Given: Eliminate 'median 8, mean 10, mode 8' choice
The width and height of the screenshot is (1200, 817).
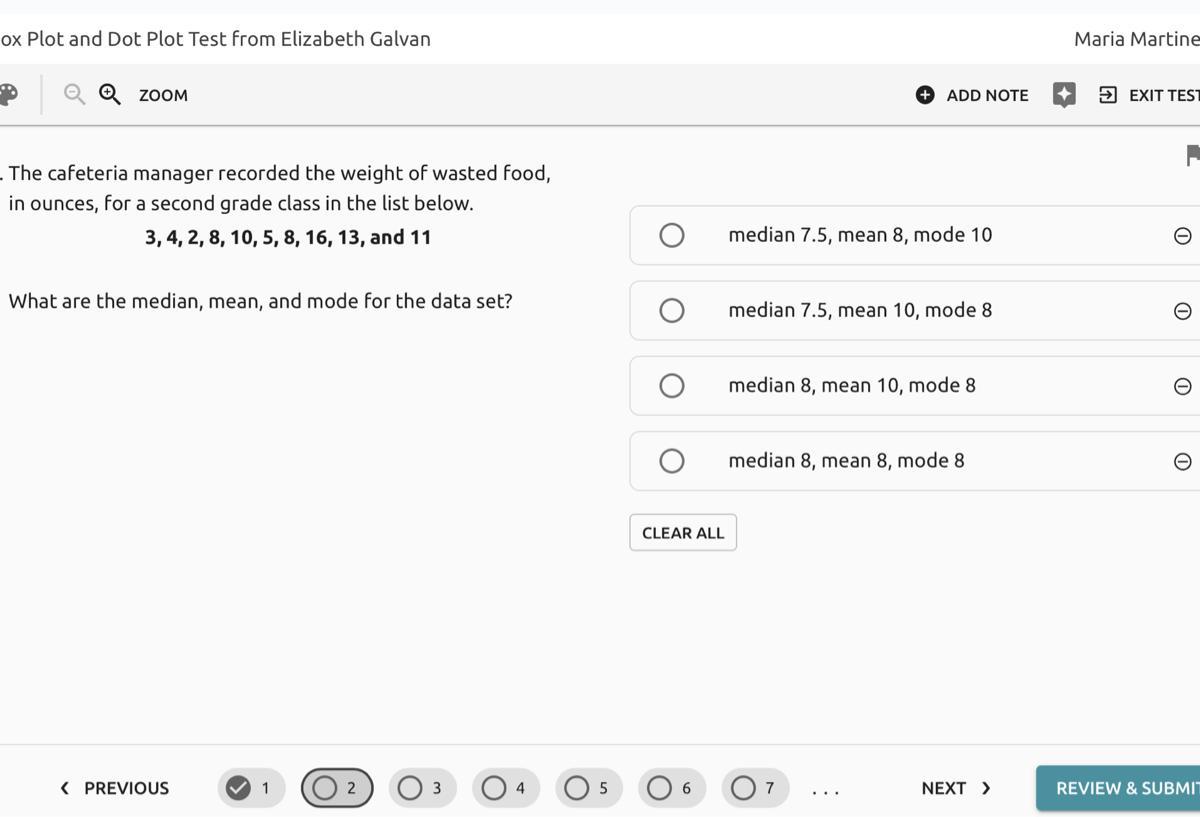Looking at the screenshot, I should click(1182, 386).
